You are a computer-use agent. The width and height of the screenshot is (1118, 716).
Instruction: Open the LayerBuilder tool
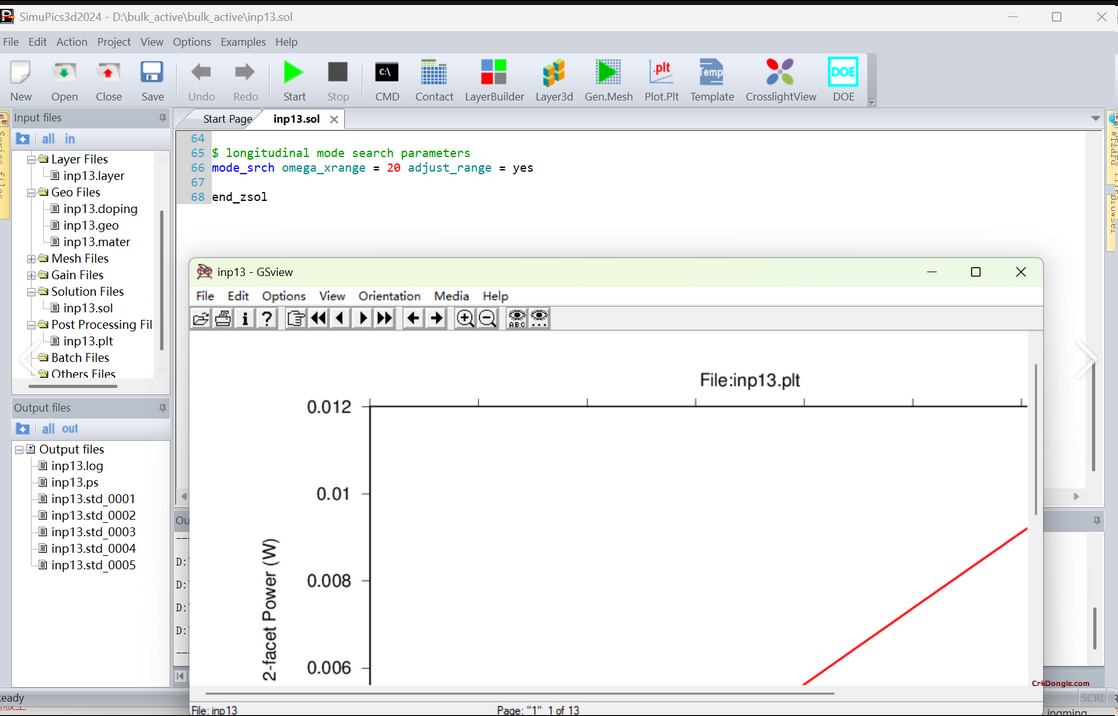494,80
